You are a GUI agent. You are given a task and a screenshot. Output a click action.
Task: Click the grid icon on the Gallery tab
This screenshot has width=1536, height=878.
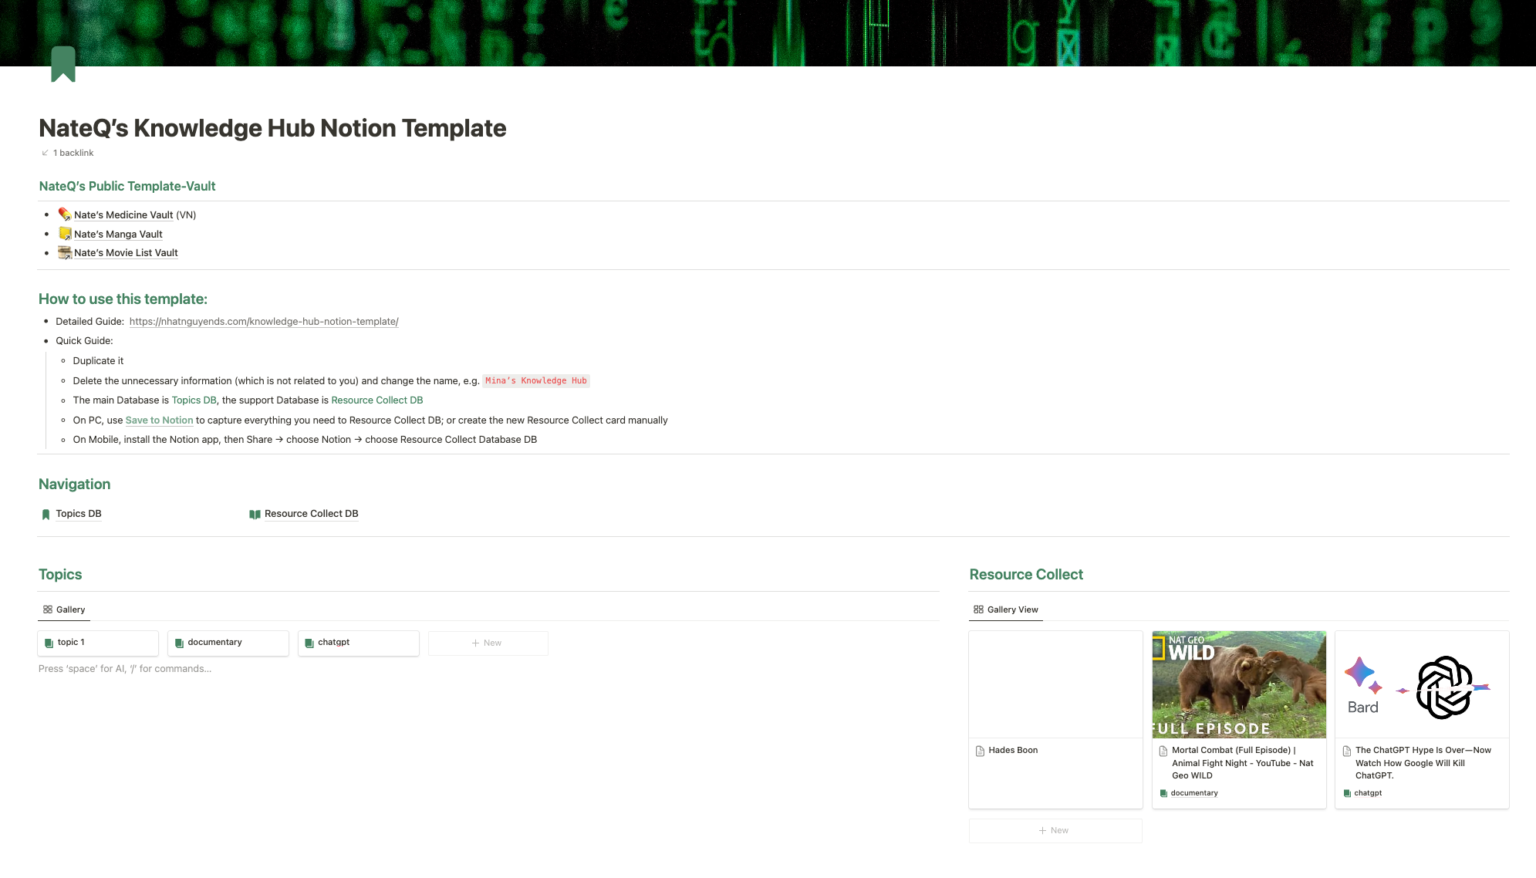coord(49,609)
